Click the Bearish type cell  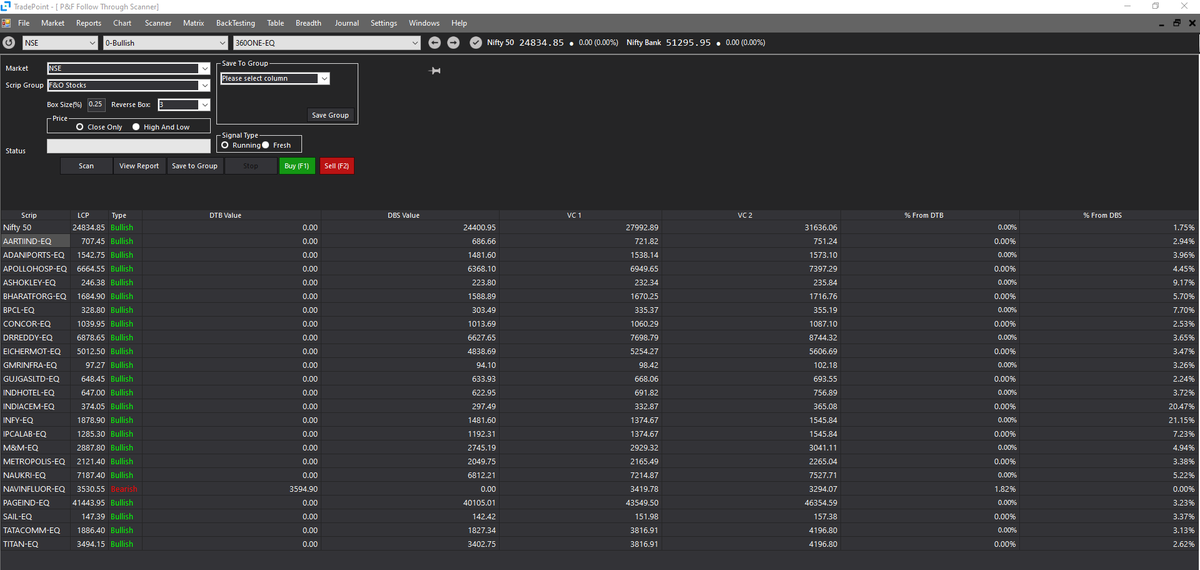pyautogui.click(x=122, y=489)
